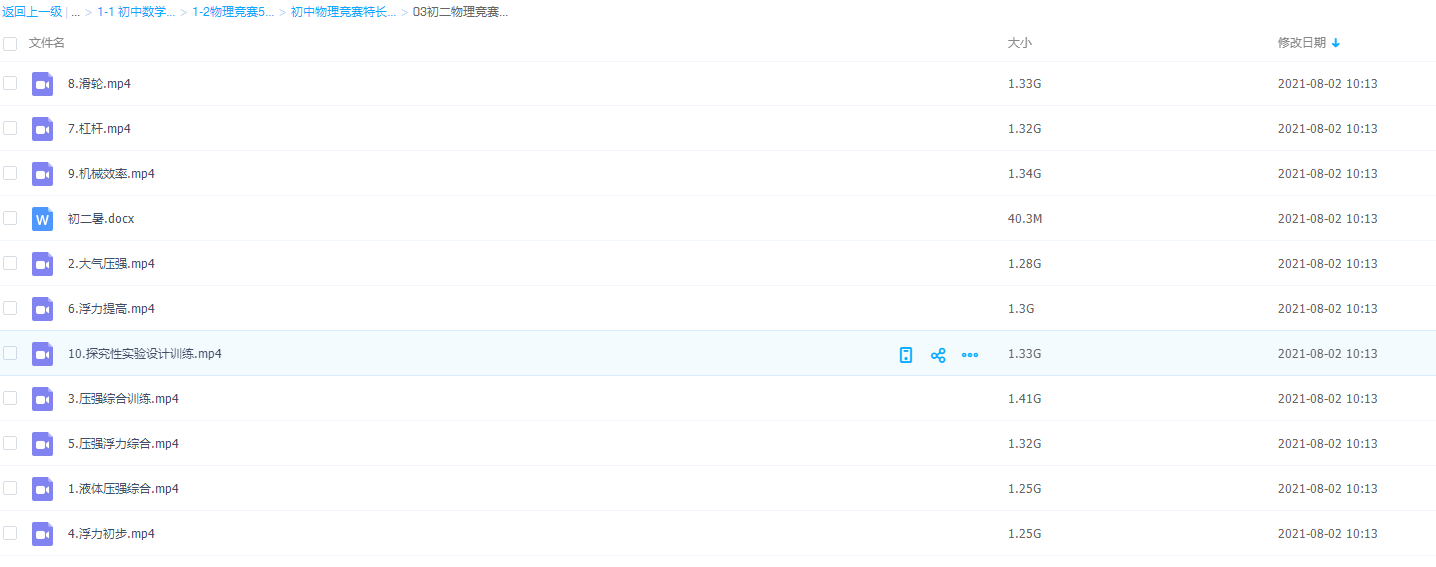This screenshot has height=567, width=1436.
Task: Click the video icon for 4.浮力初步.mp4
Action: 42,534
